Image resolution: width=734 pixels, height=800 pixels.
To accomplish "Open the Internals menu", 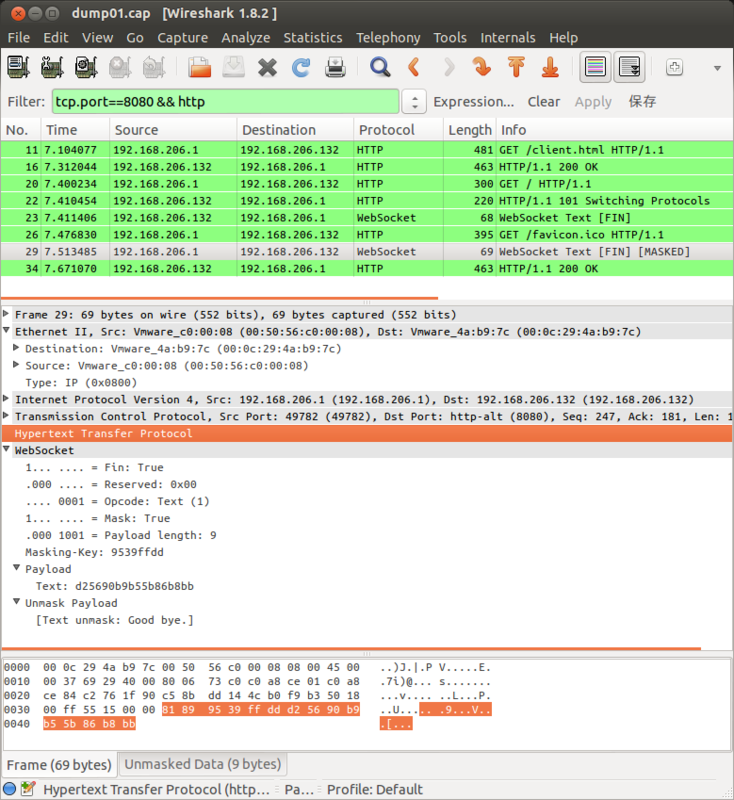I will 508,38.
